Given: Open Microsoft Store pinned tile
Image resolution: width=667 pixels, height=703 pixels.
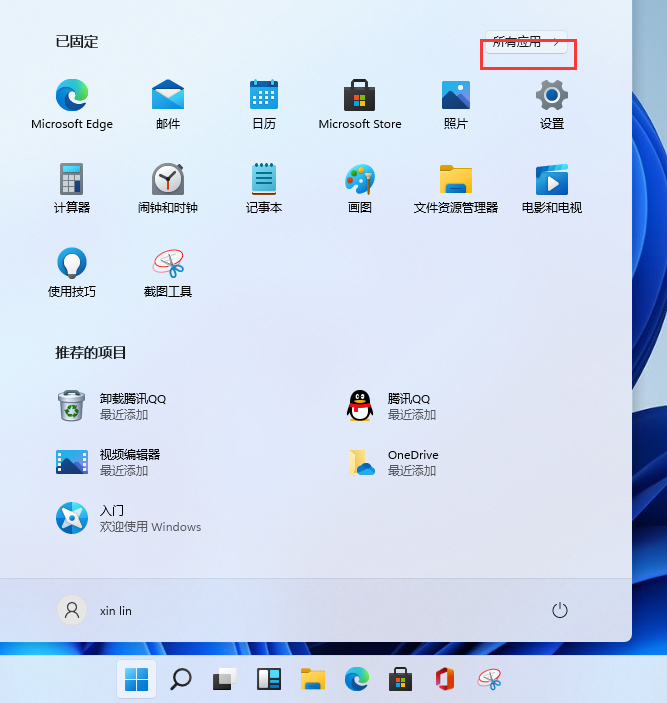Looking at the screenshot, I should (x=359, y=104).
